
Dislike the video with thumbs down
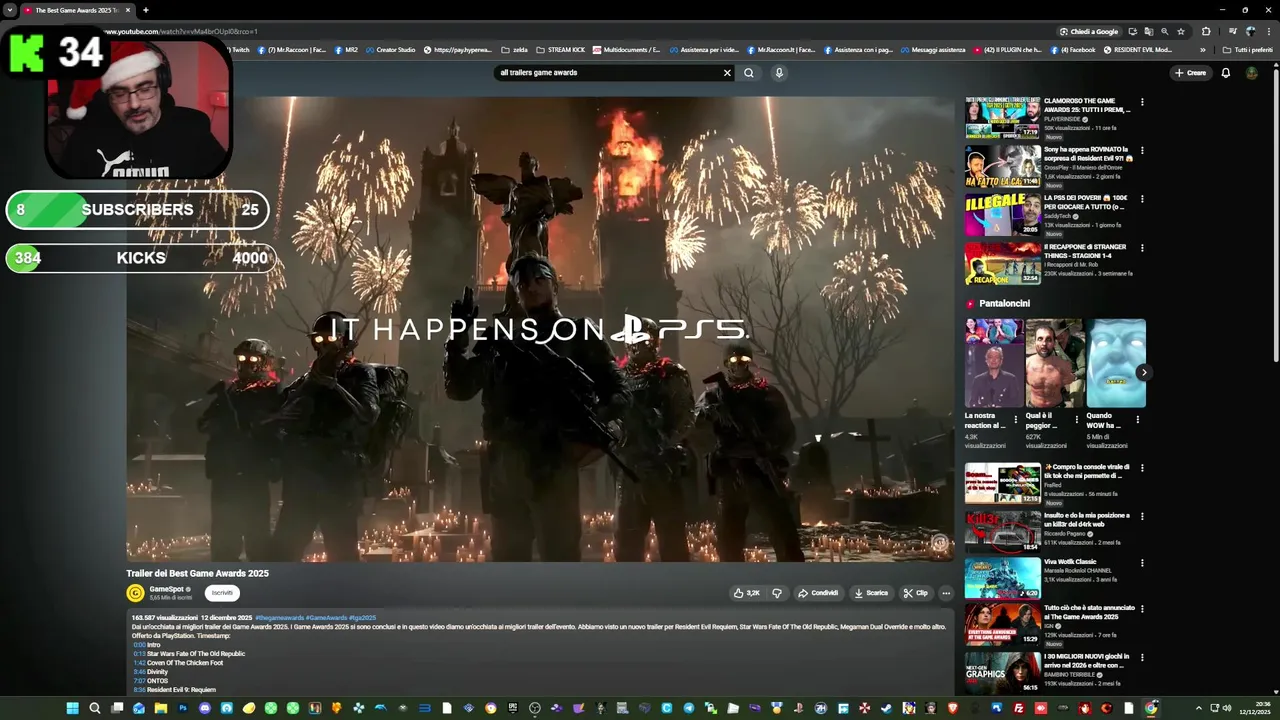coord(777,593)
